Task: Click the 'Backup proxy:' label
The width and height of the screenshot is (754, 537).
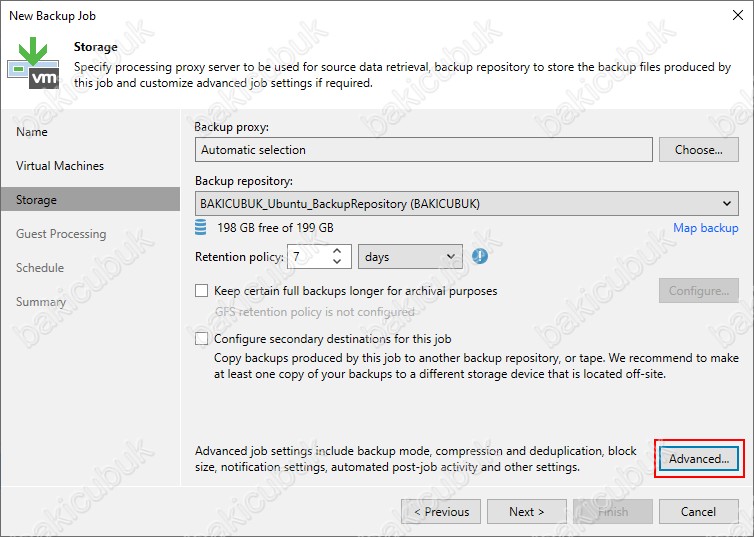Action: click(x=231, y=127)
